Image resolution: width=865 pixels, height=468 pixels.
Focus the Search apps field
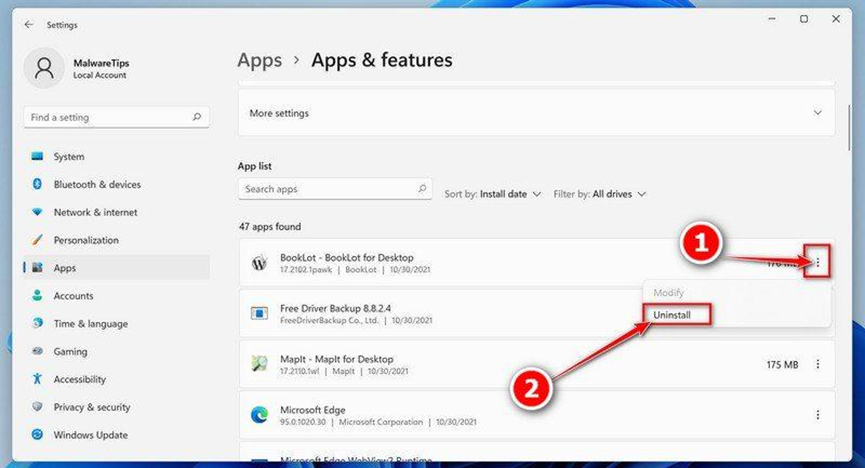coord(335,189)
